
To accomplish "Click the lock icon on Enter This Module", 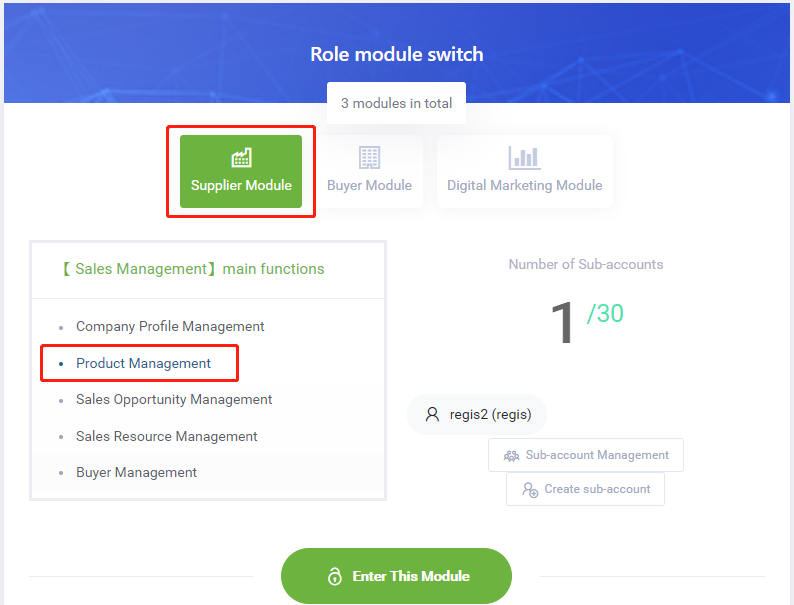I will tap(335, 576).
